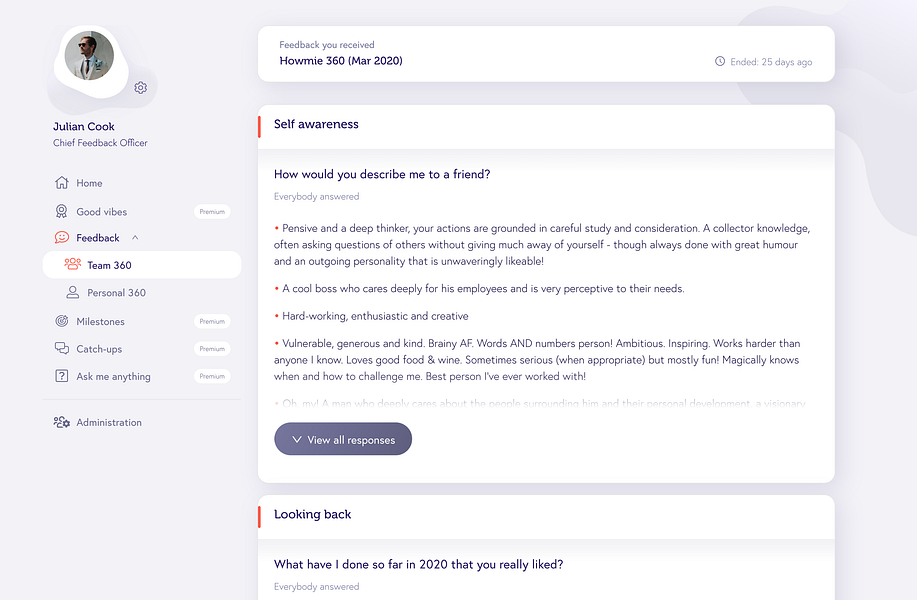The width and height of the screenshot is (917, 600).
Task: Expand responses with View all responses
Action: (x=343, y=440)
